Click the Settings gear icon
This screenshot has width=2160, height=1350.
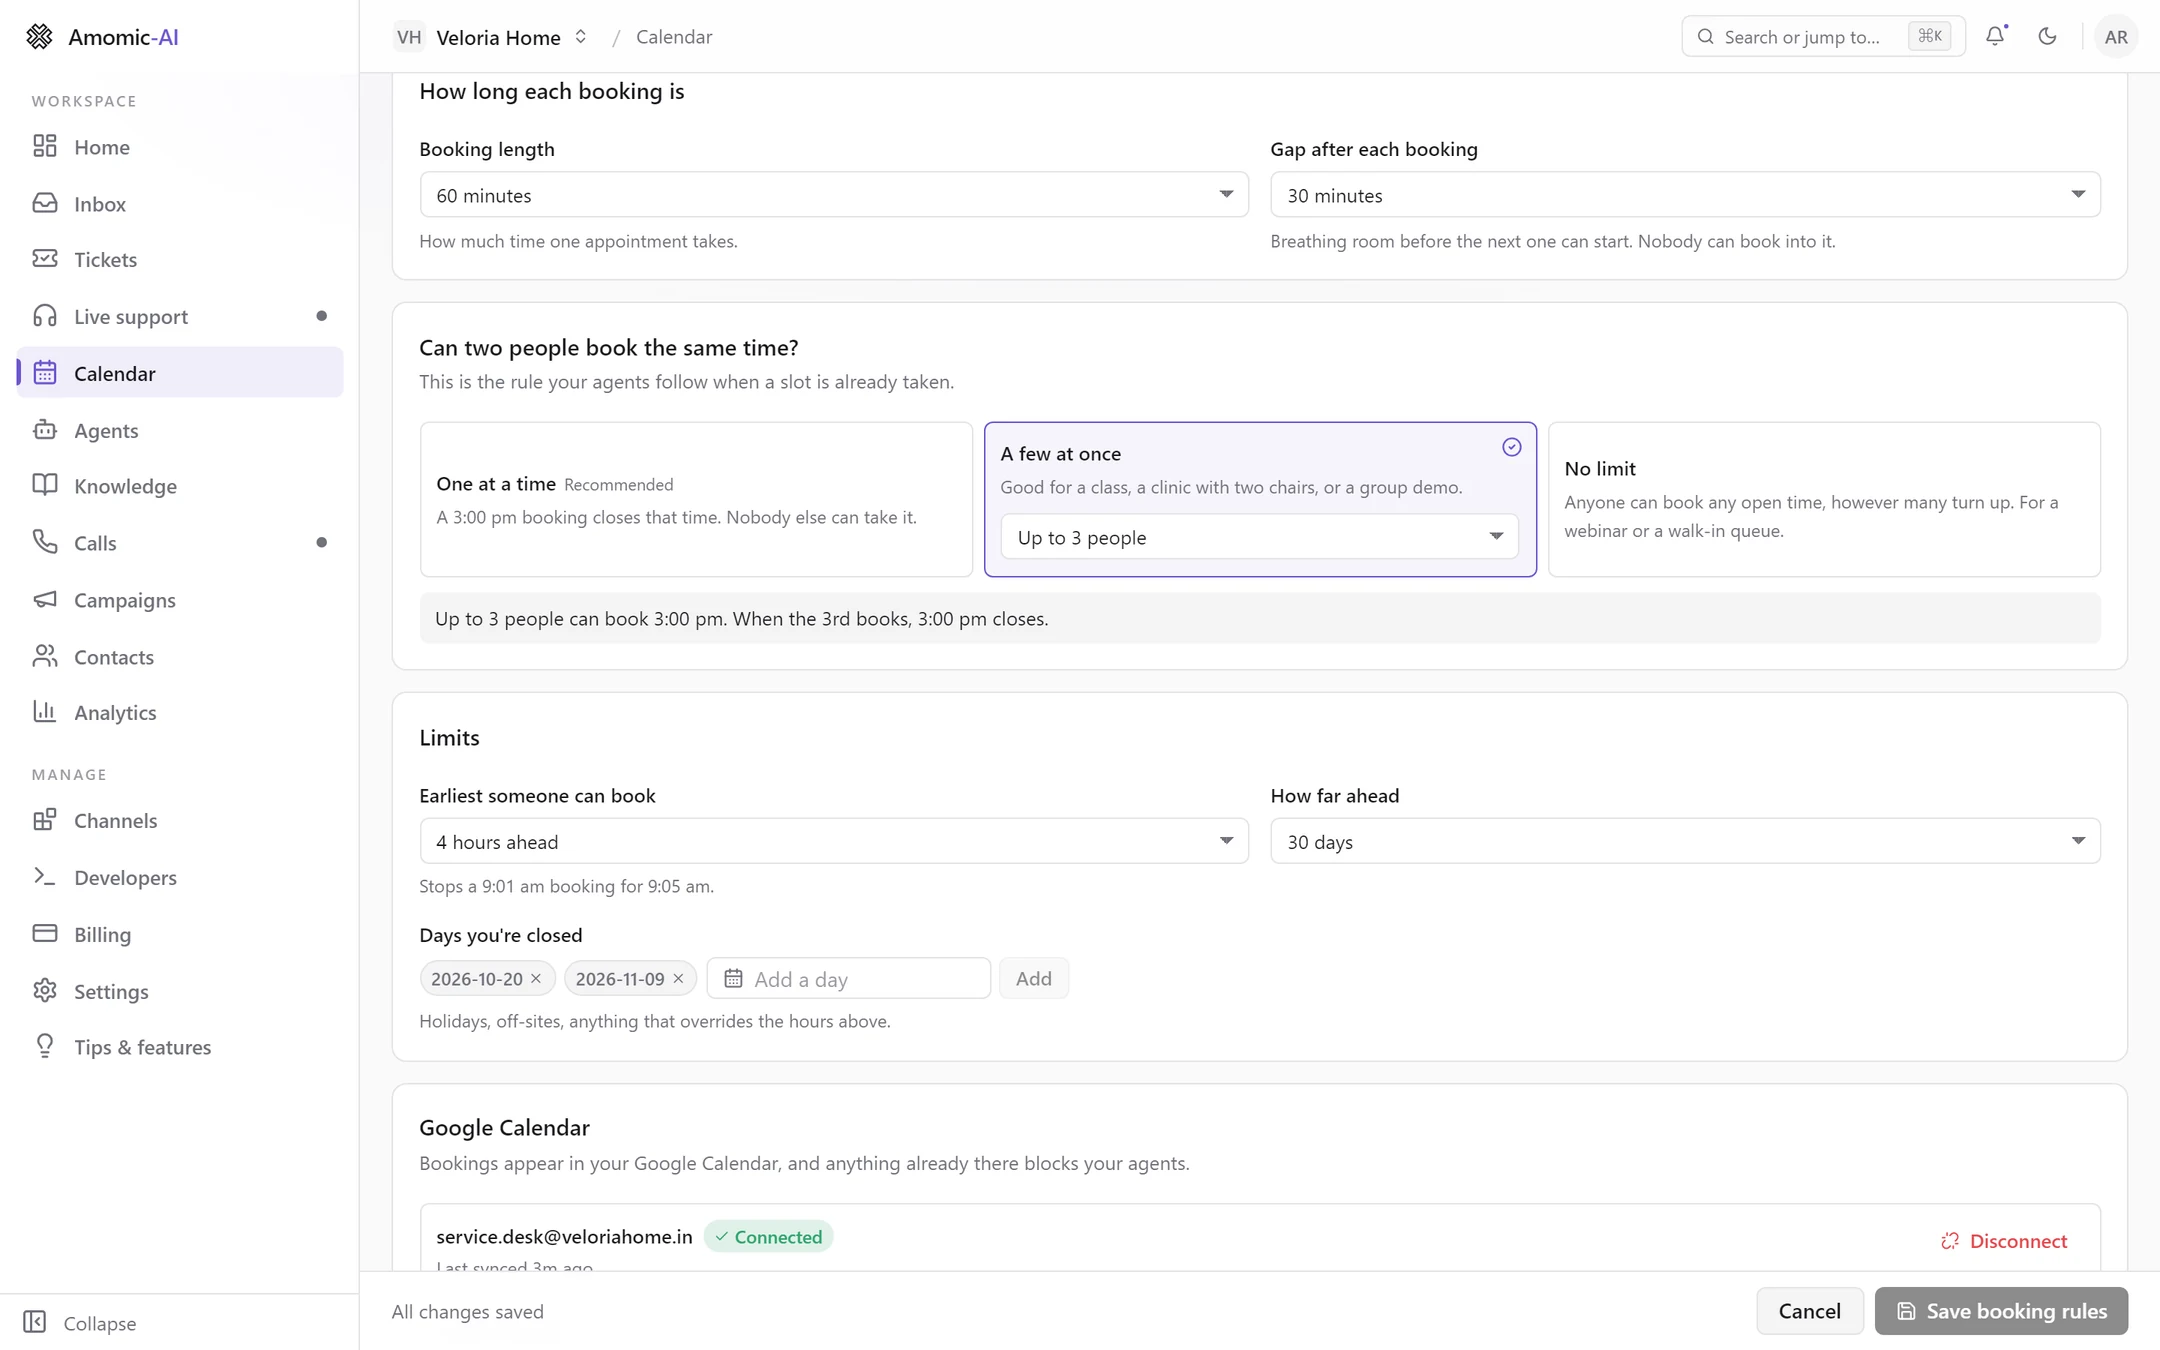[x=45, y=990]
